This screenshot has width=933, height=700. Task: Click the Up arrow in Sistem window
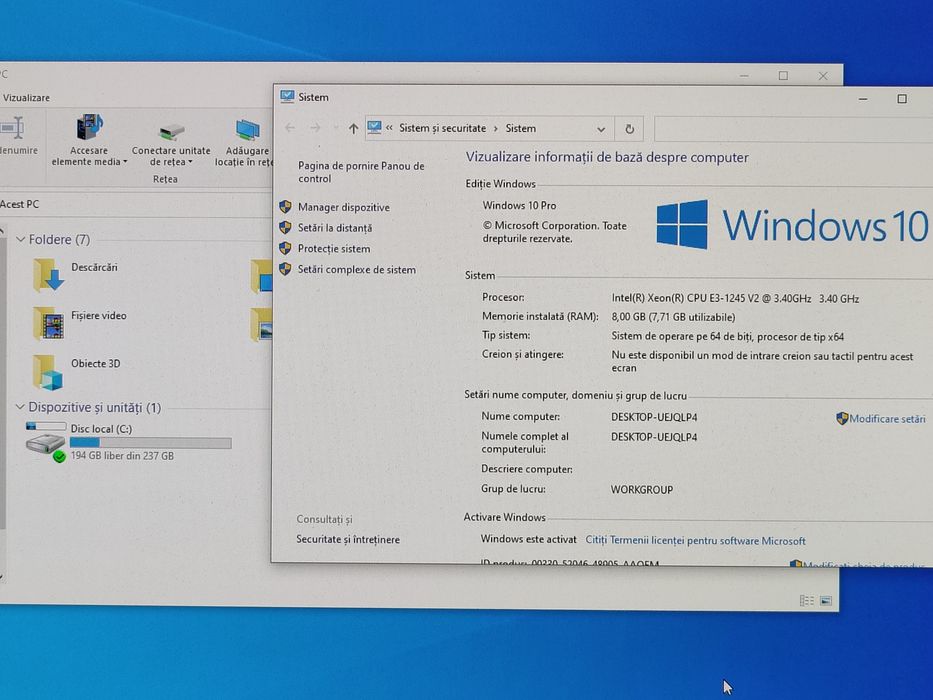353,128
